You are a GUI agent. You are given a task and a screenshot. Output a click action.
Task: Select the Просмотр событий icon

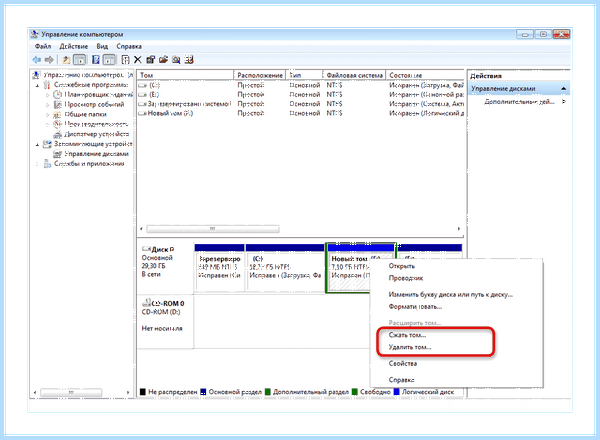tap(57, 104)
